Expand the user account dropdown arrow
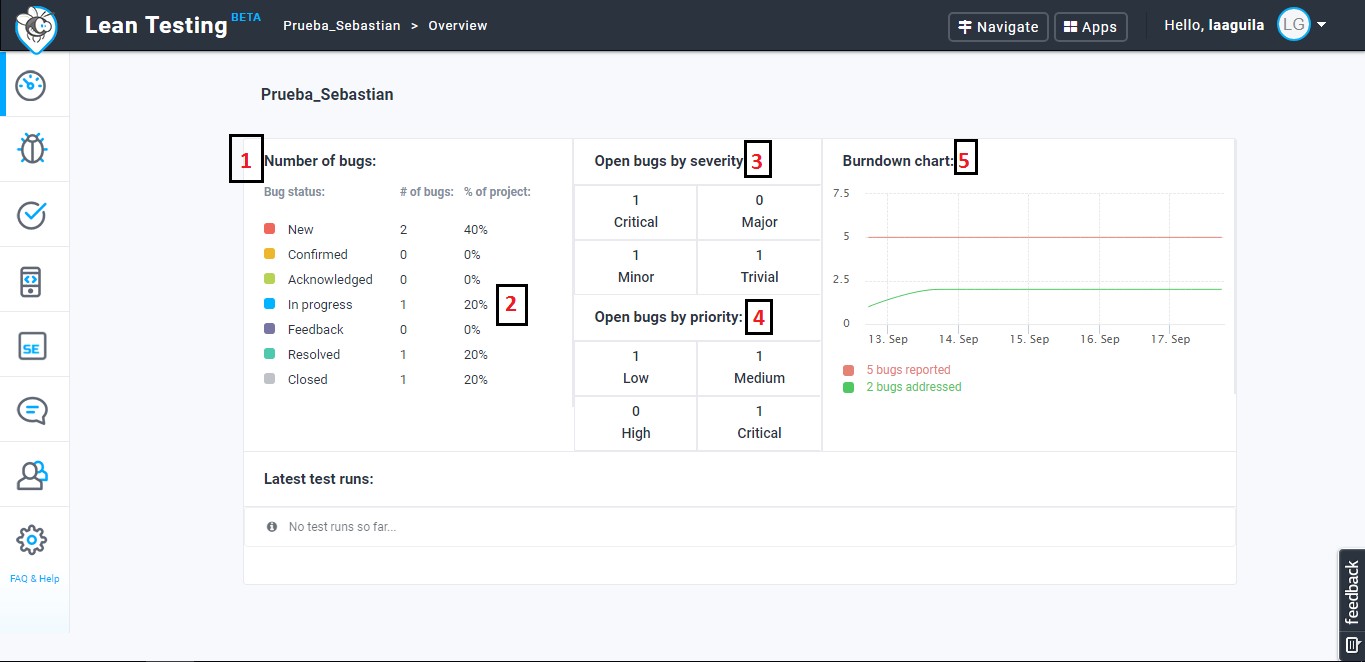1365x662 pixels. (x=1322, y=25)
